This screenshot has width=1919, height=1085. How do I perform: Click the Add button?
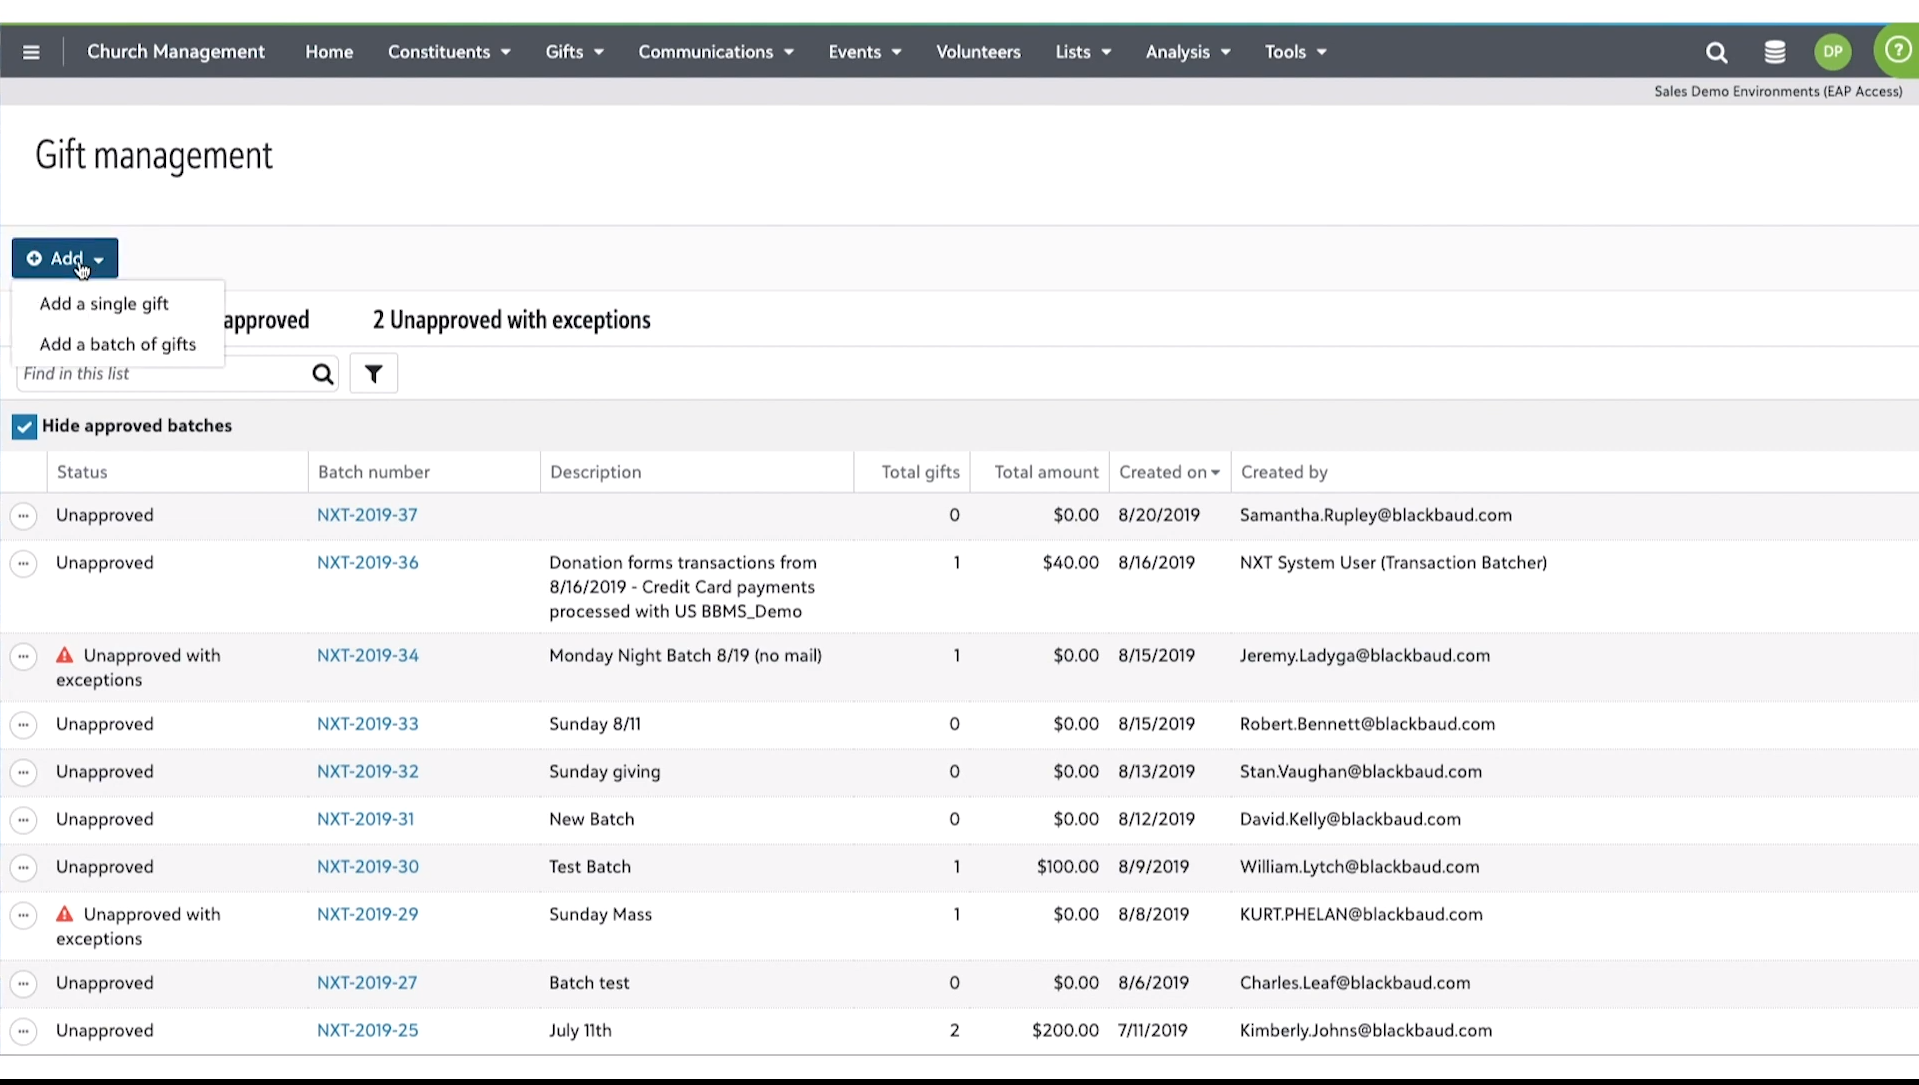point(65,259)
